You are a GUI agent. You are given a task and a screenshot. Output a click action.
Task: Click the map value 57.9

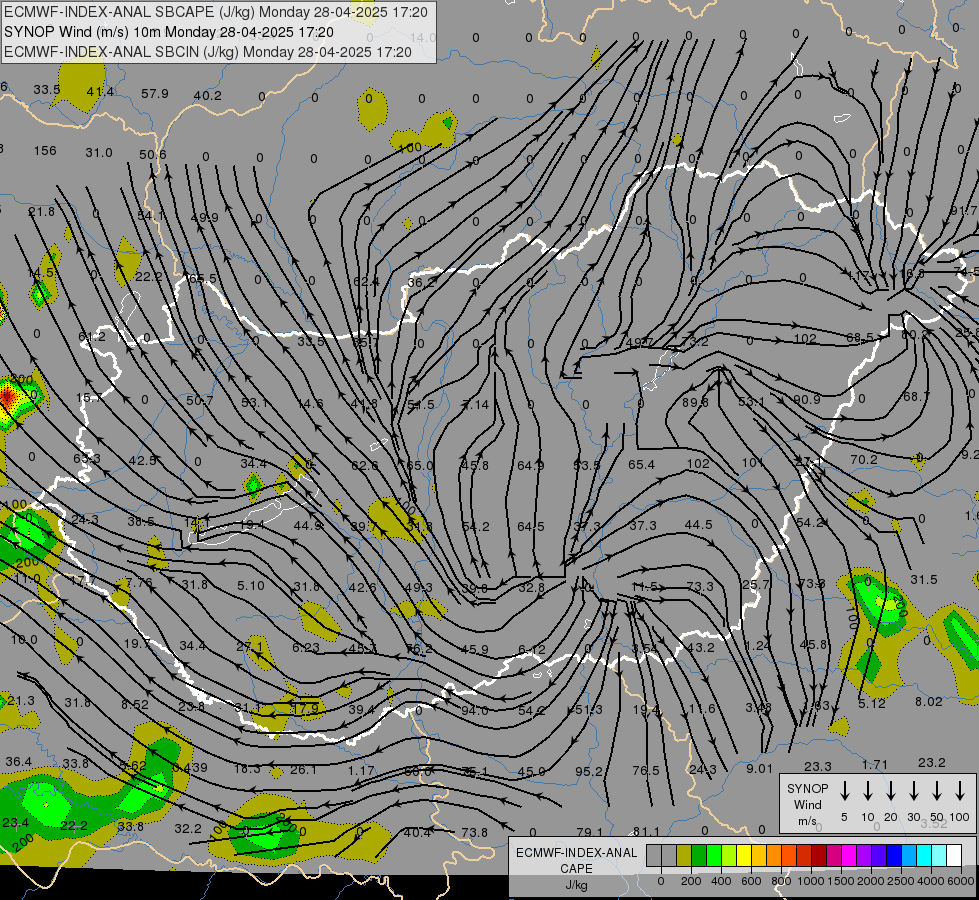coord(154,94)
